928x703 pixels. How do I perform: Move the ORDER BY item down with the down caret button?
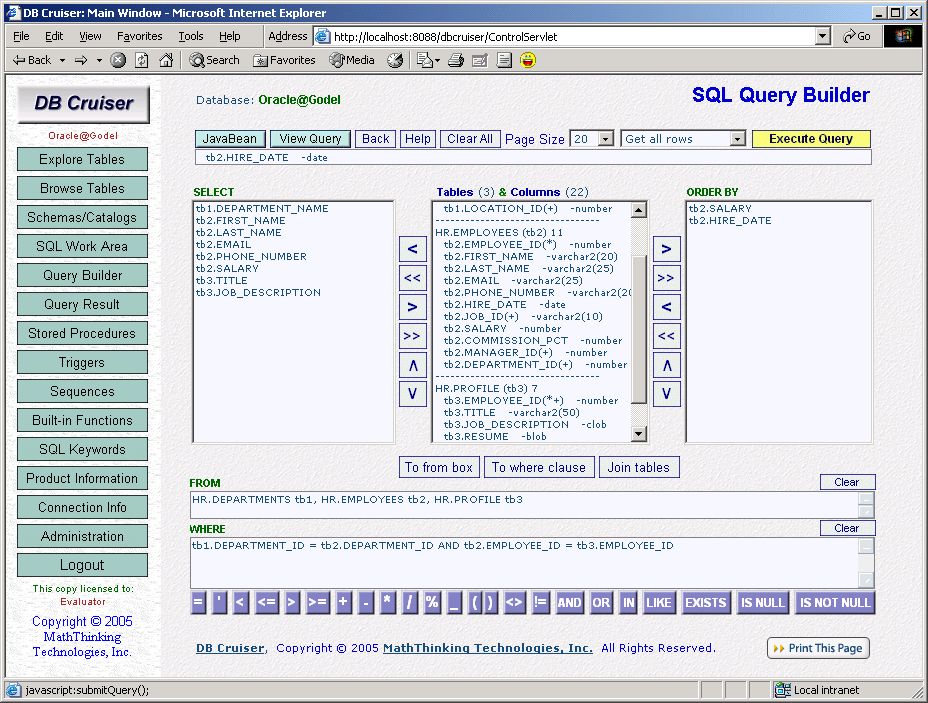click(666, 394)
